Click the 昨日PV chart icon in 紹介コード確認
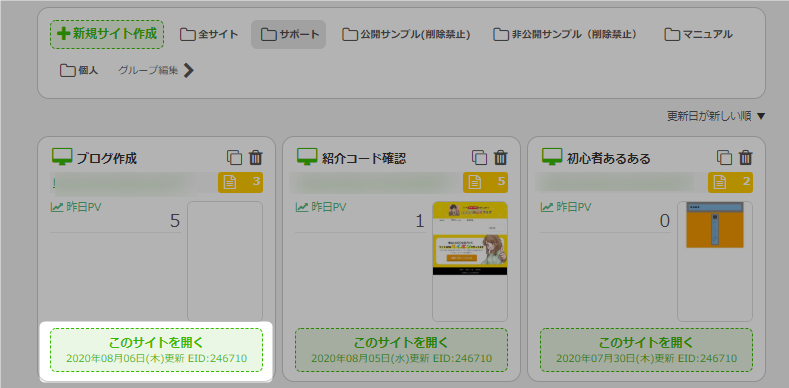Screen dimensions: 789x388 point(302,207)
